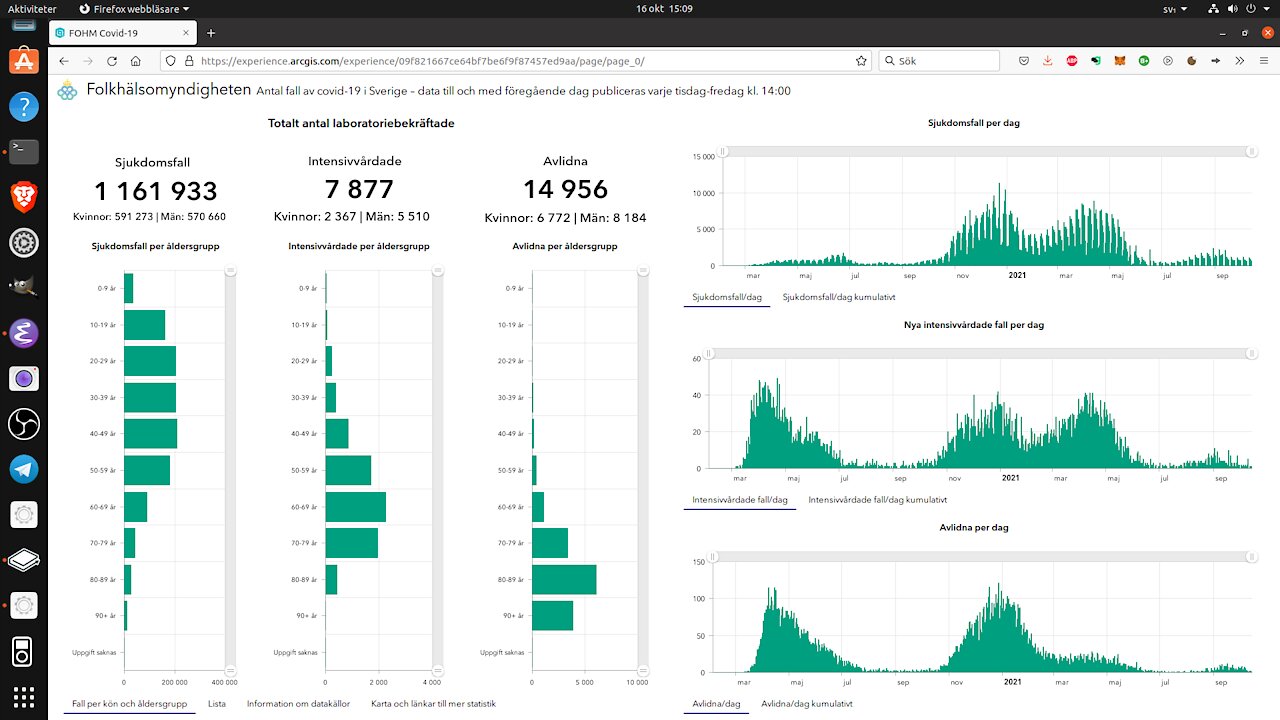Click the black right-arrow extension icon
The image size is (1280, 720).
(x=1216, y=61)
